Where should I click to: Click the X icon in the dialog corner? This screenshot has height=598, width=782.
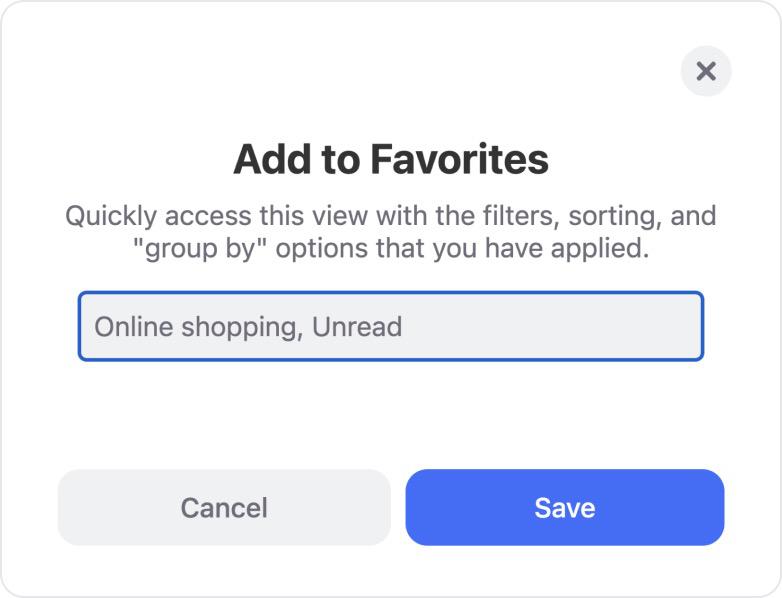pos(706,71)
